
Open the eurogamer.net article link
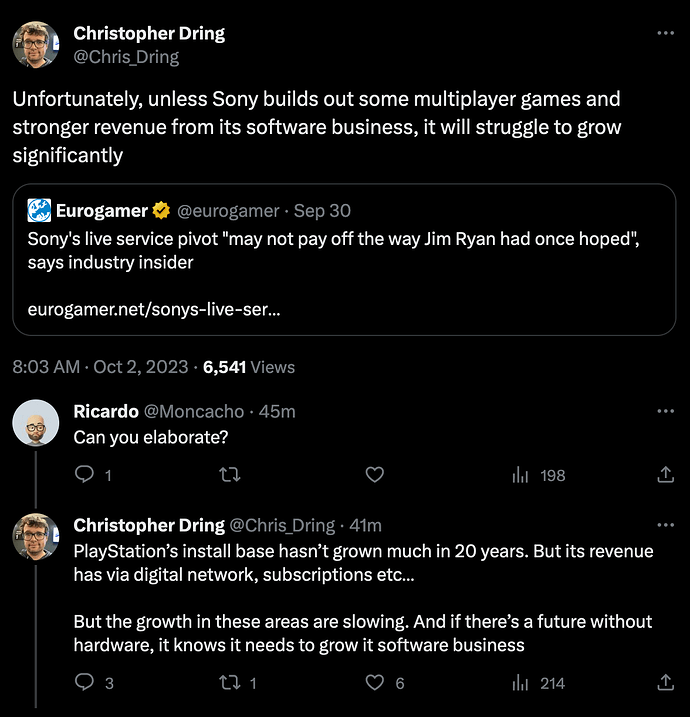[154, 310]
